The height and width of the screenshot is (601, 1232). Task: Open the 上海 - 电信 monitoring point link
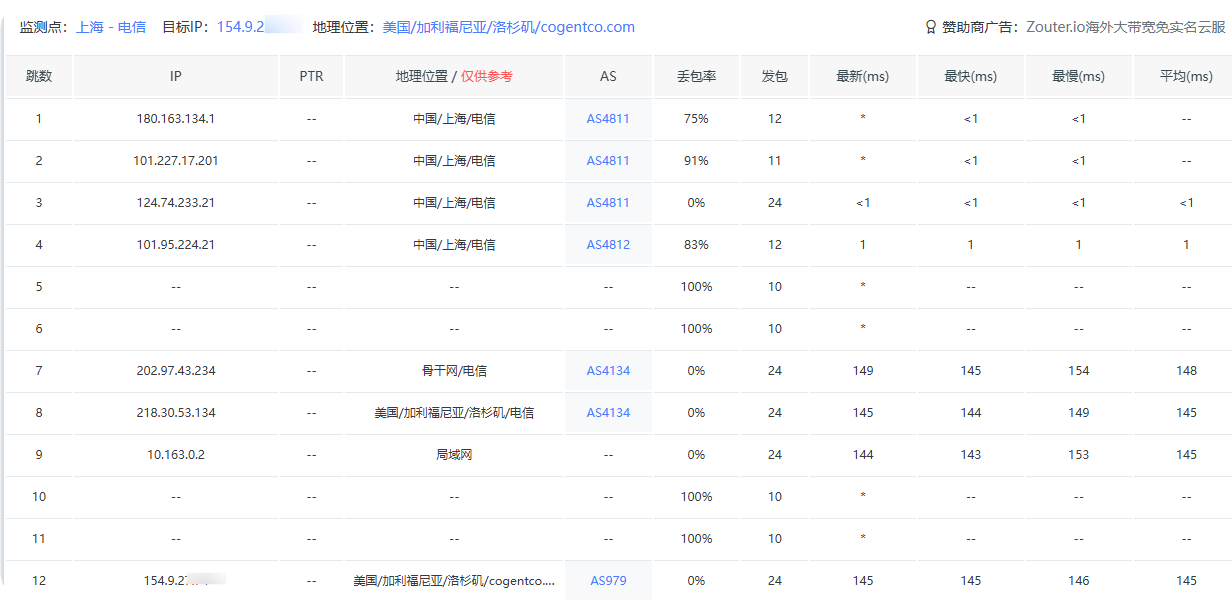coord(111,27)
